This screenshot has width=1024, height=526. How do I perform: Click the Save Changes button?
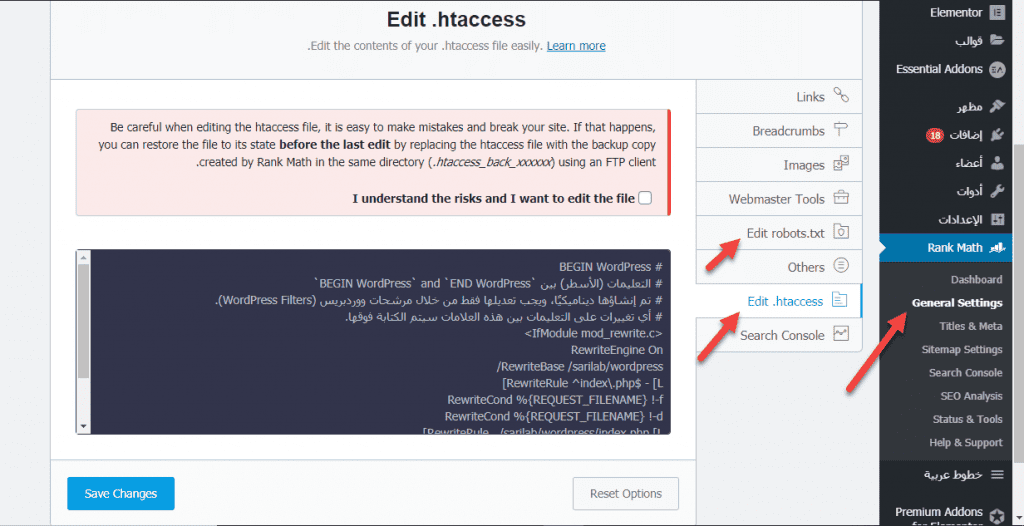pyautogui.click(x=120, y=493)
